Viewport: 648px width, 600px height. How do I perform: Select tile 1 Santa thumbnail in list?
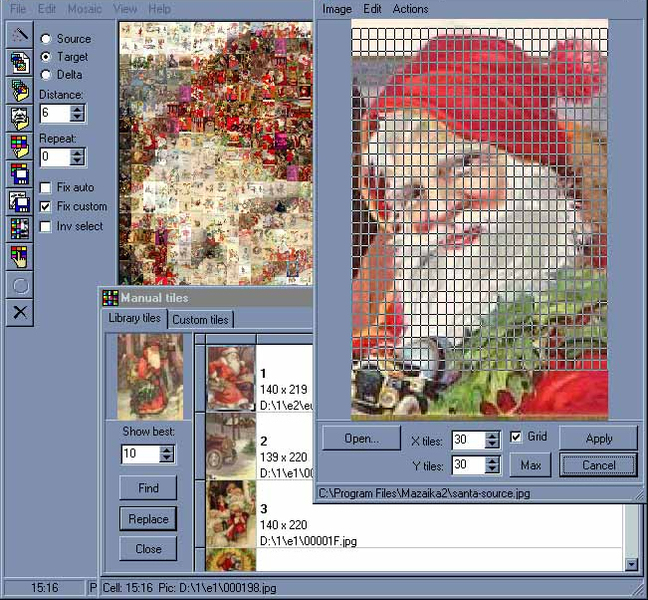click(231, 379)
